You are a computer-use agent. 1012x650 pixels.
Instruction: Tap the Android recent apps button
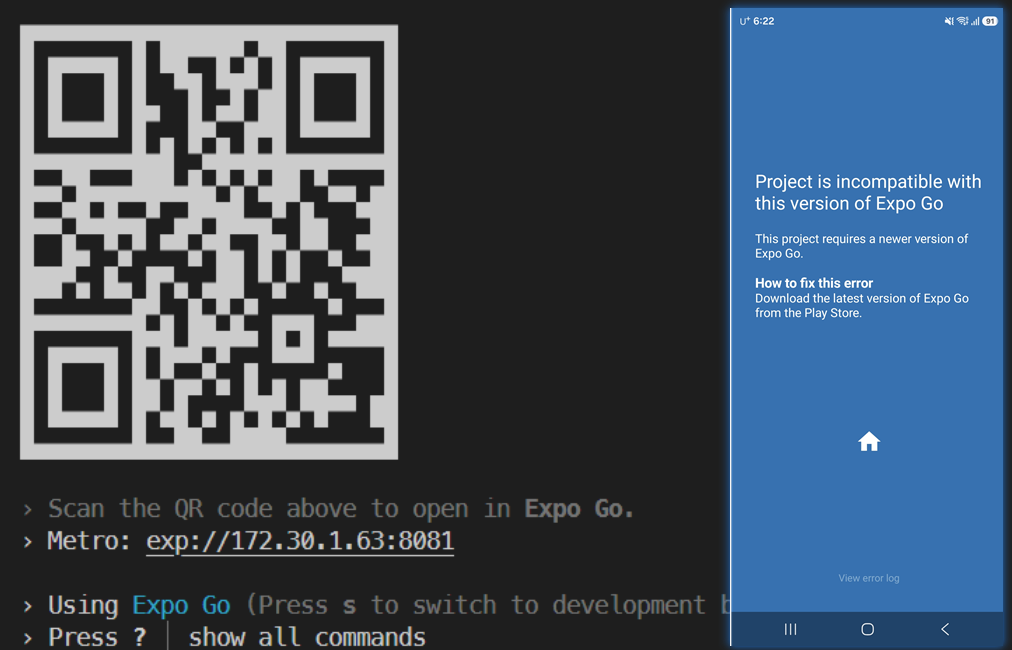point(790,629)
